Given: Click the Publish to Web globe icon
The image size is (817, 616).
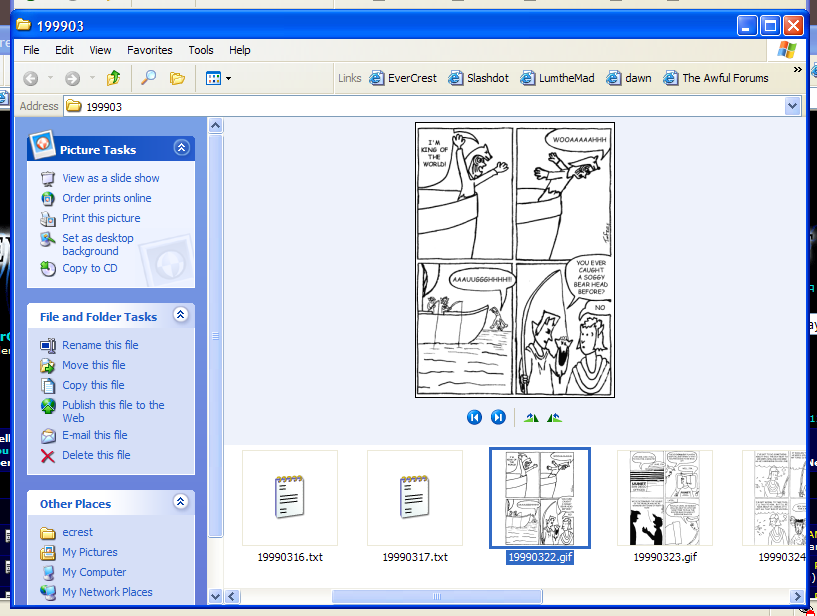Looking at the screenshot, I should pos(47,406).
